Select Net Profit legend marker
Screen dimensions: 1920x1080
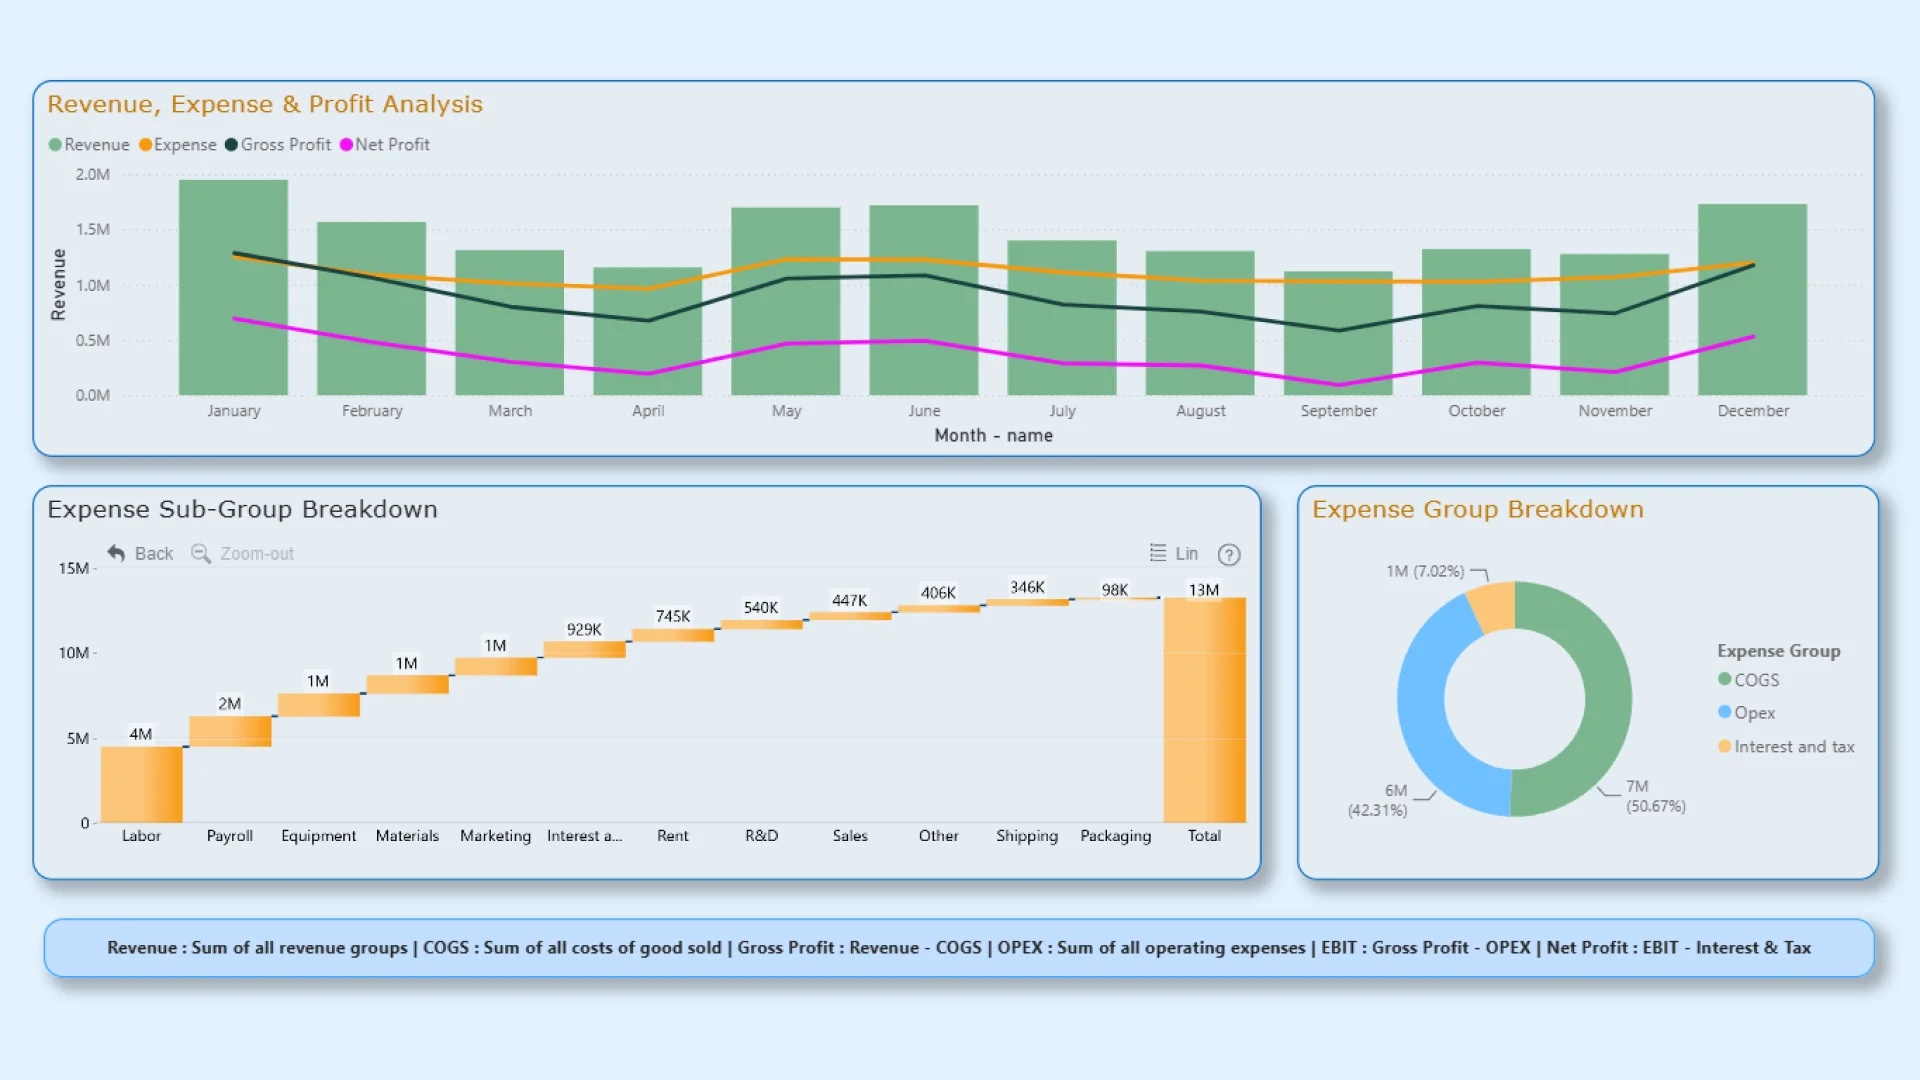[346, 145]
